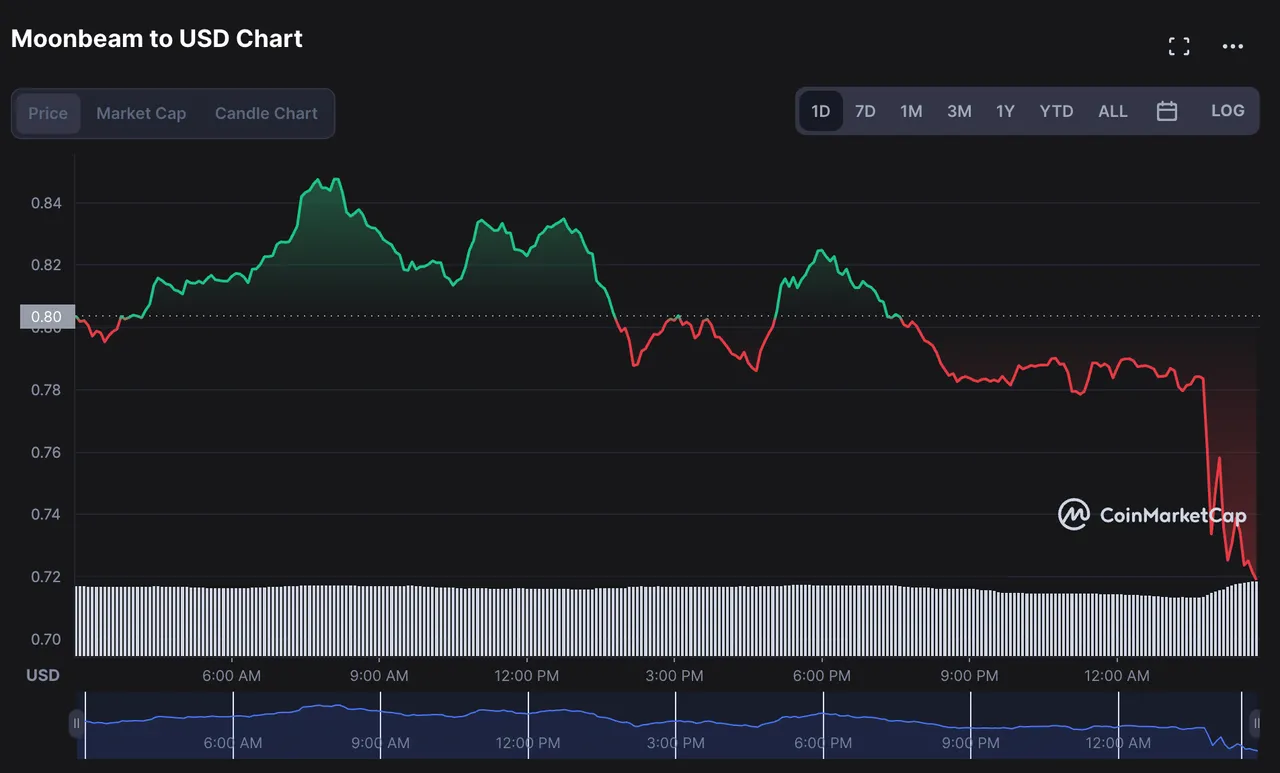The width and height of the screenshot is (1280, 773).
Task: Open the fullscreen chart view icon
Action: pyautogui.click(x=1179, y=46)
